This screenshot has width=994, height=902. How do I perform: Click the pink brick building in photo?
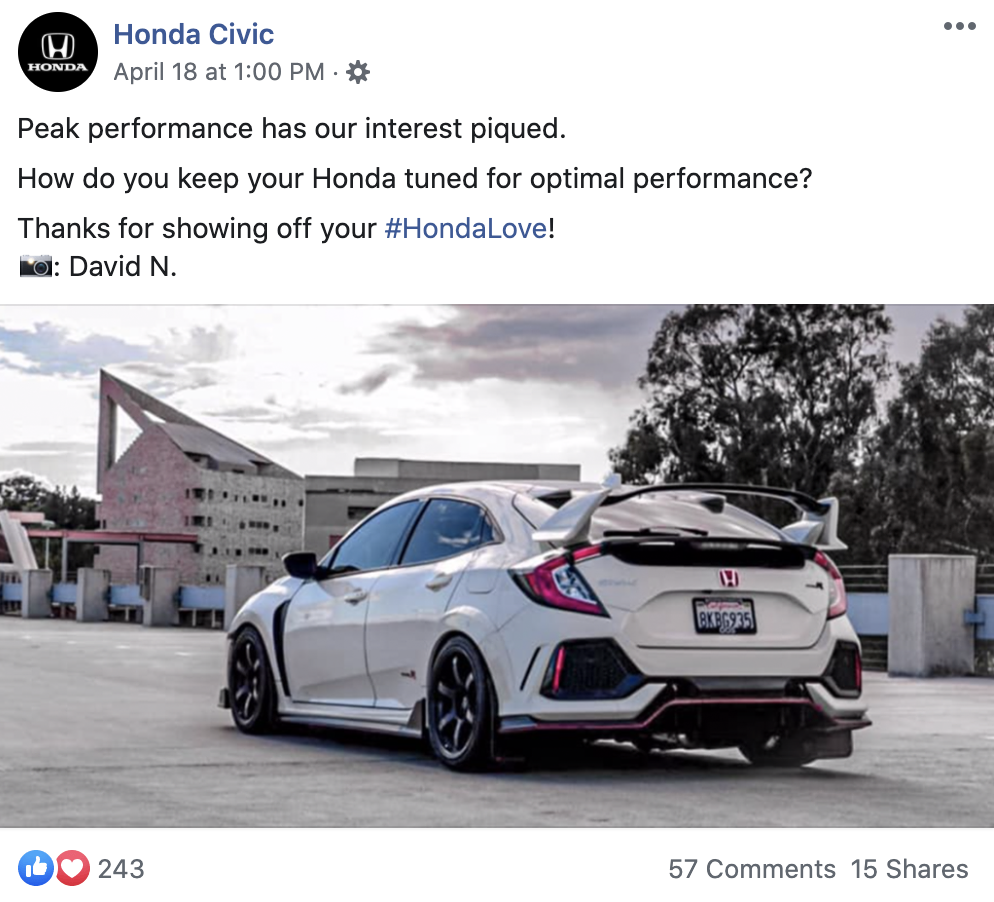[x=198, y=480]
